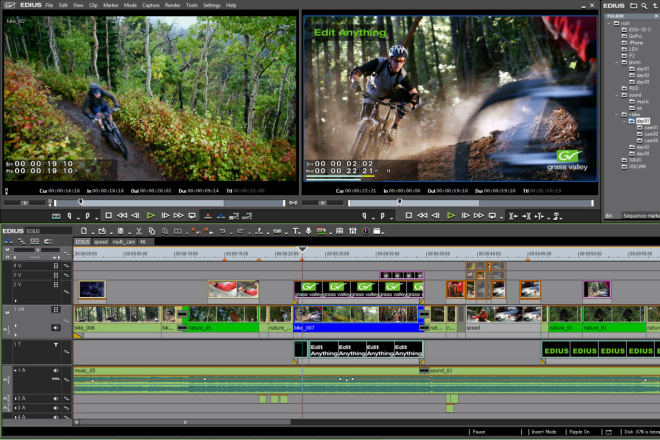Image resolution: width=660 pixels, height=440 pixels.
Task: Toggle loop play in the source player
Action: pyautogui.click(x=192, y=216)
